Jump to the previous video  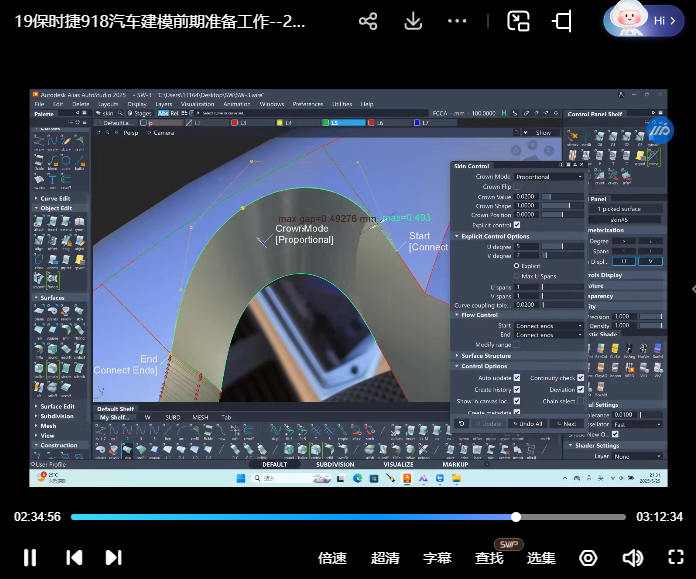coord(73,558)
